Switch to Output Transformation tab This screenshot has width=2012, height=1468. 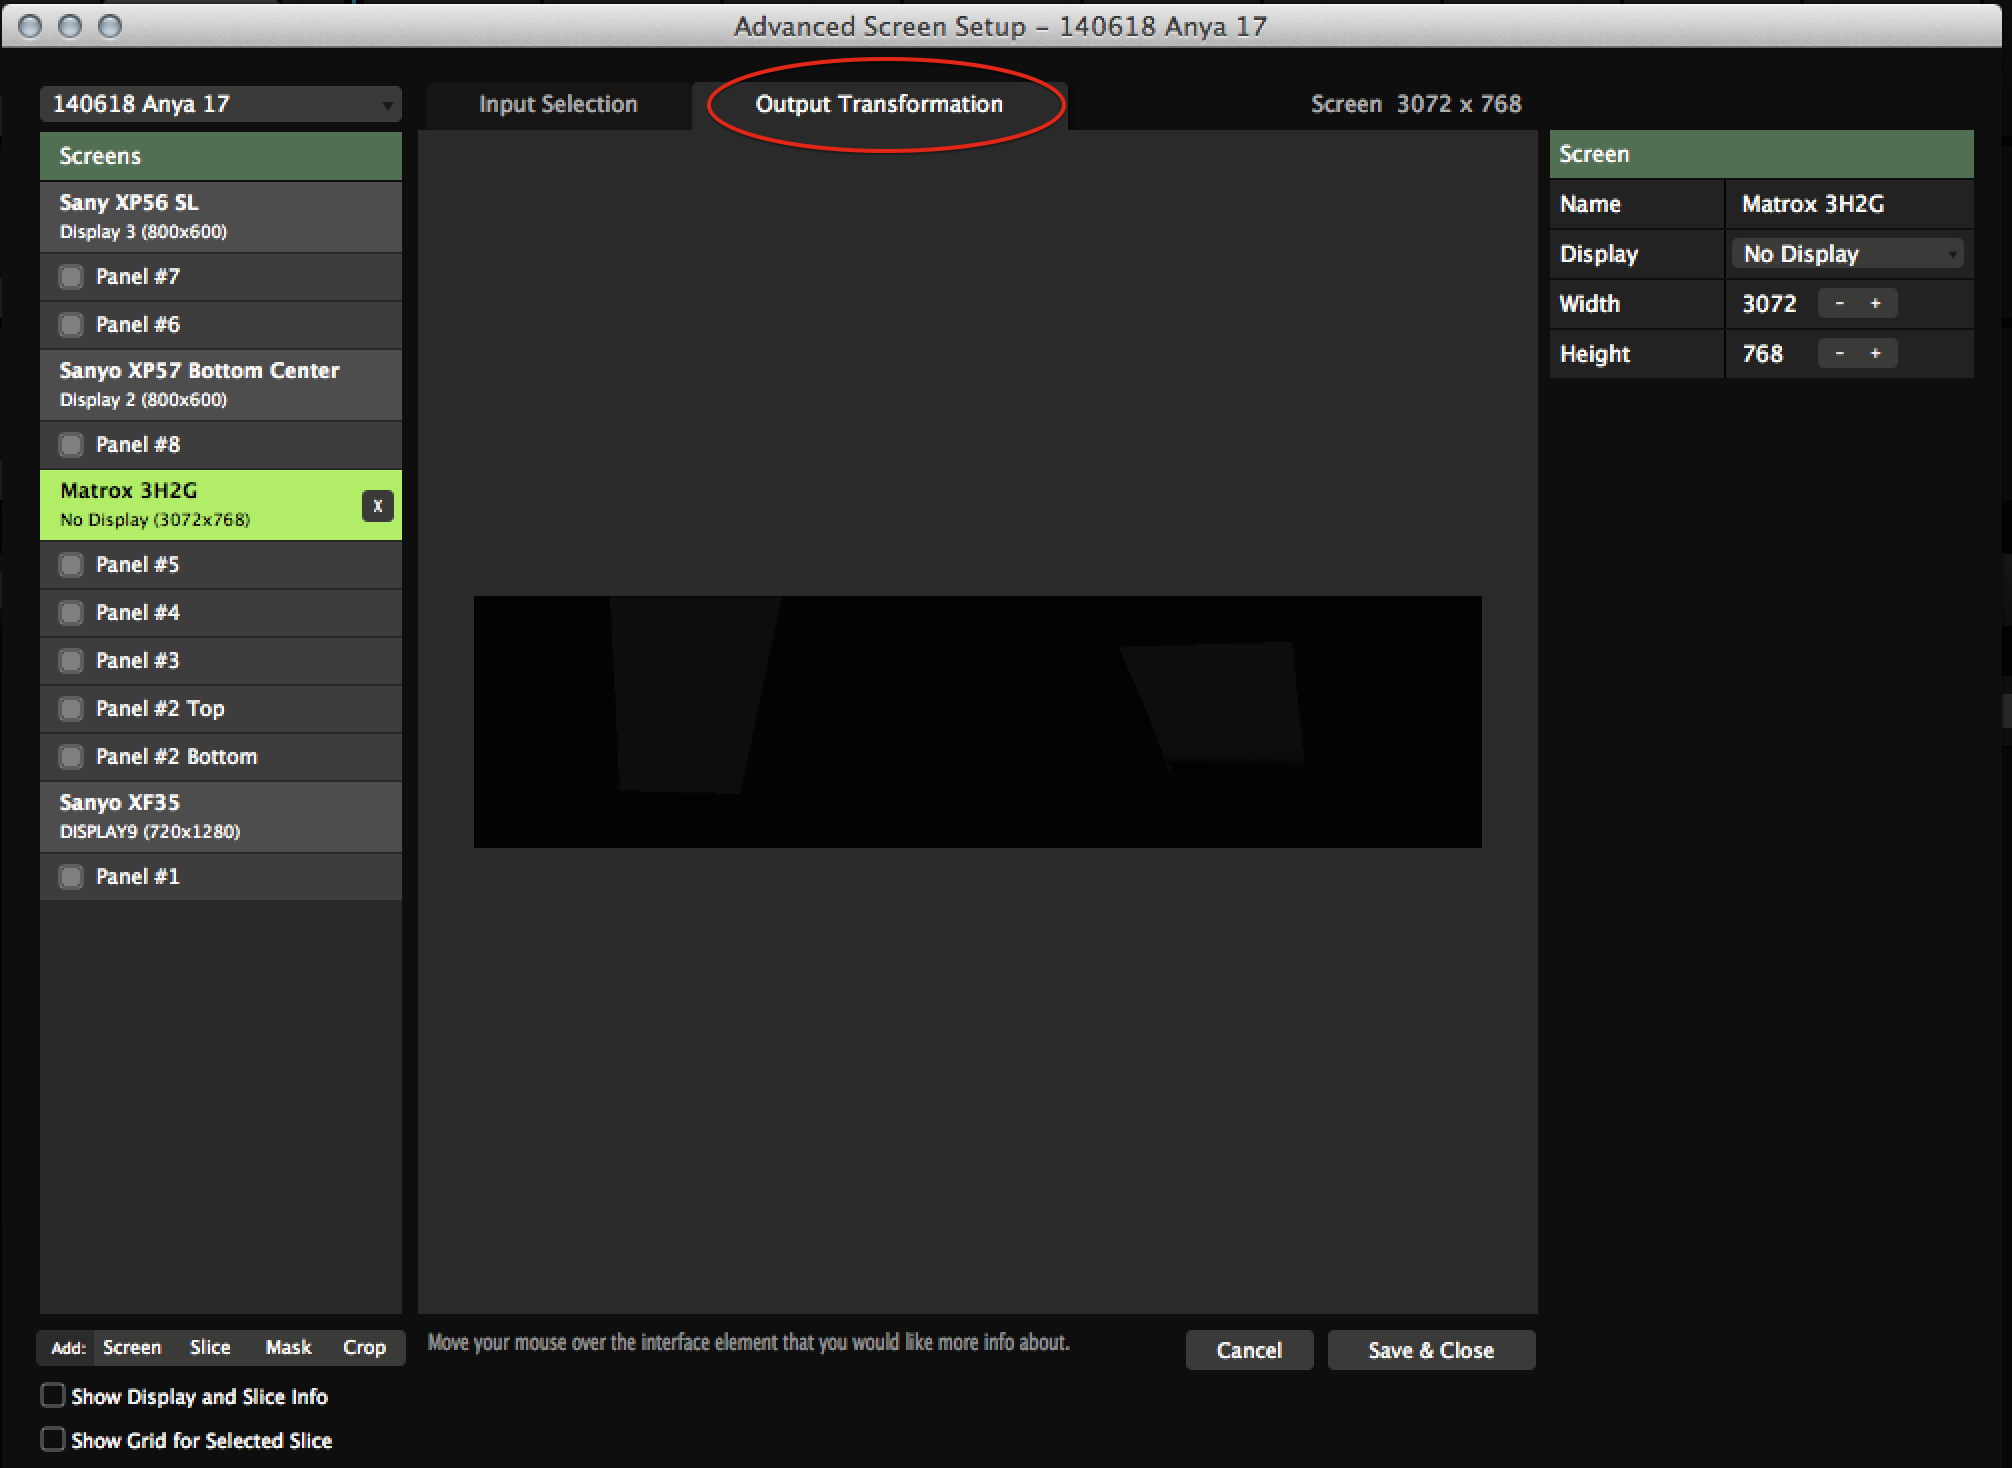click(878, 104)
